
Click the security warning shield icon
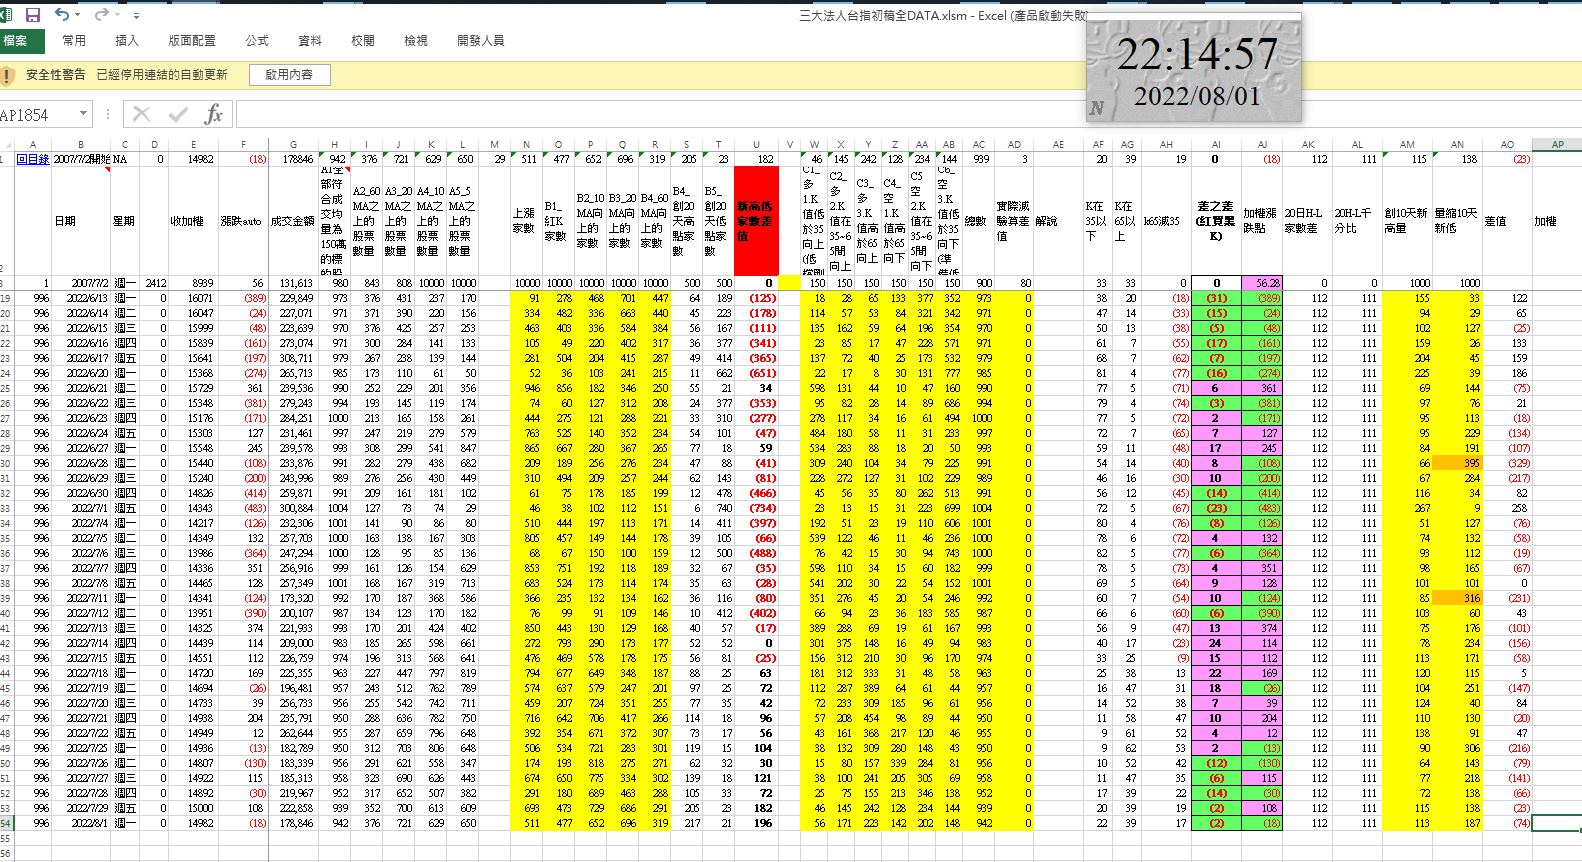click(x=8, y=75)
